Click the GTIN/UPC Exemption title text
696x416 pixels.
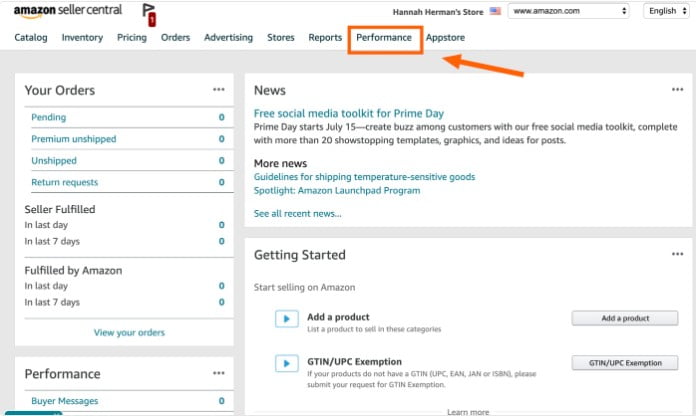point(354,362)
